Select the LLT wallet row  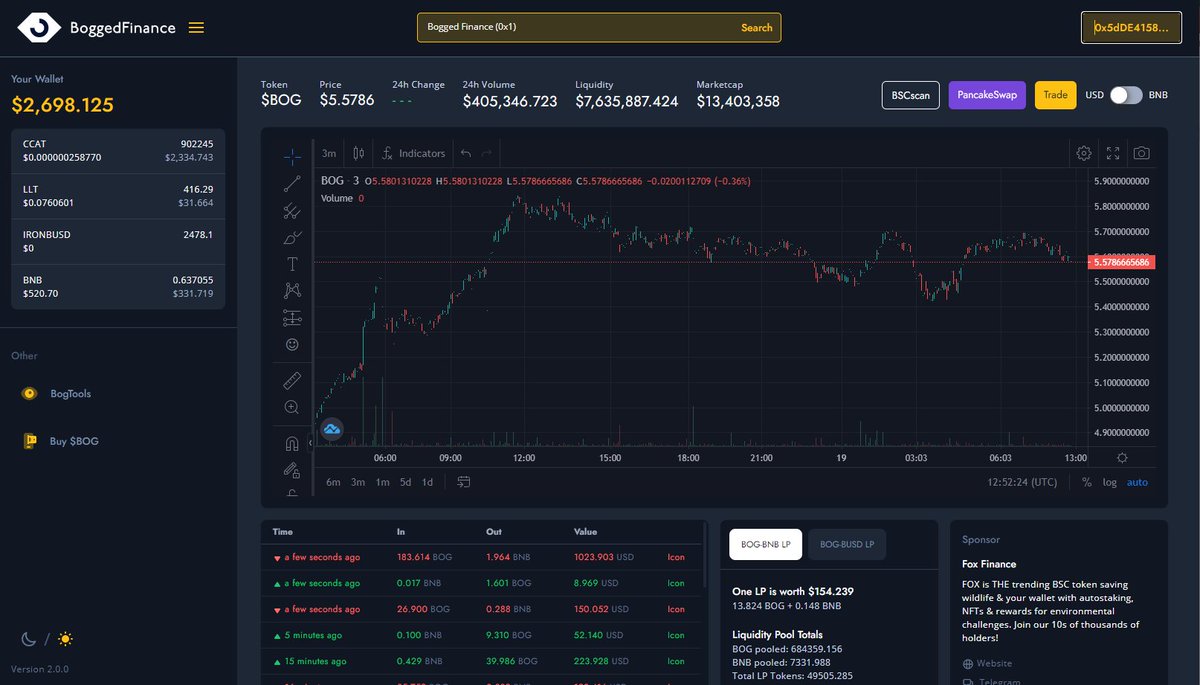click(118, 196)
